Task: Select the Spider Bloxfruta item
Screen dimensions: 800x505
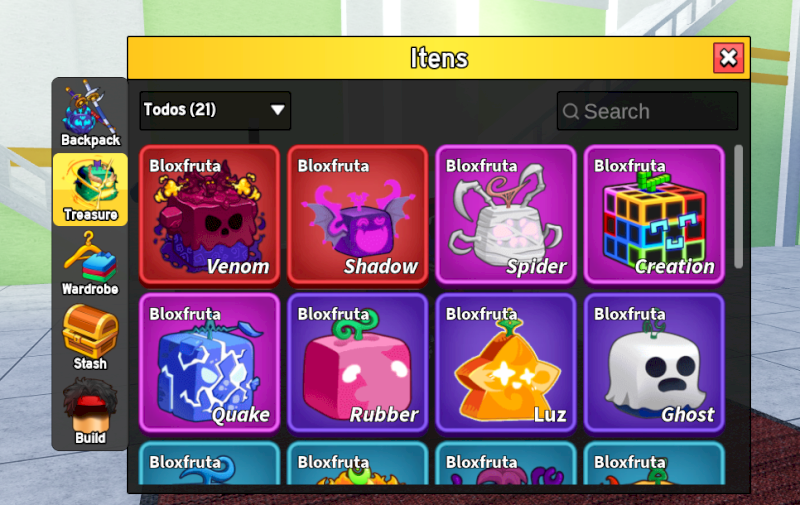Action: (x=506, y=214)
